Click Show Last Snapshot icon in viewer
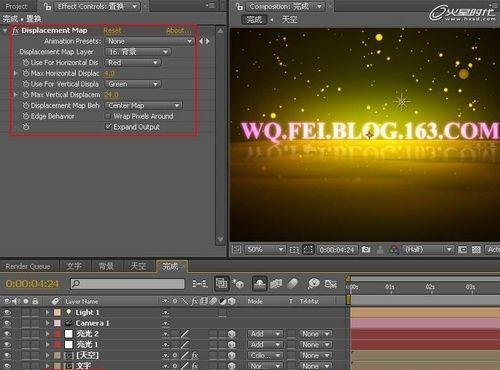Viewport: 500px width, 370px height. (x=380, y=249)
